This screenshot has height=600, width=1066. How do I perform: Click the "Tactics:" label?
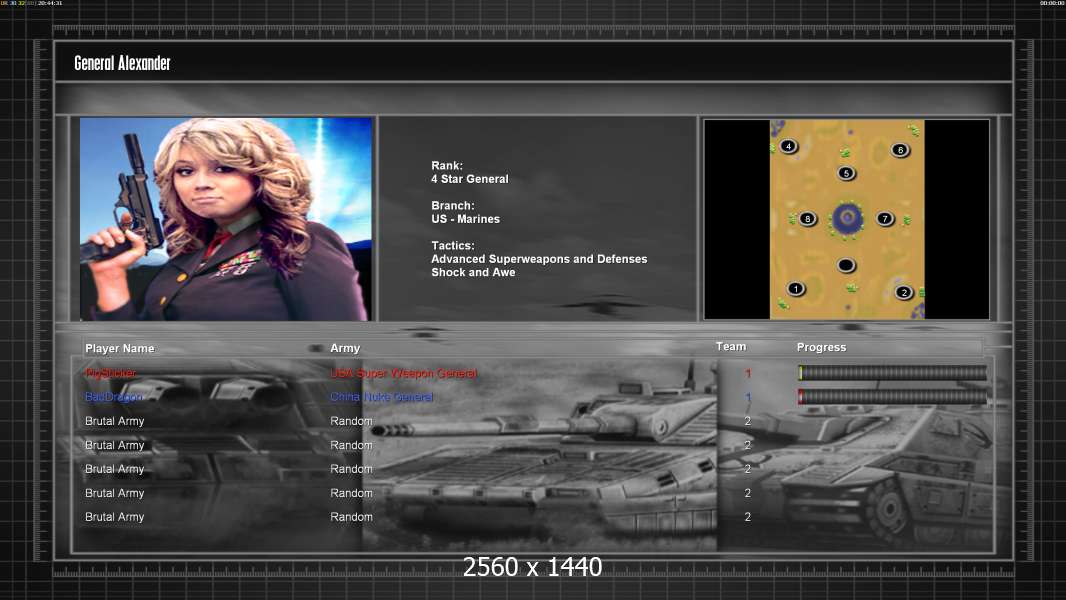coord(453,245)
